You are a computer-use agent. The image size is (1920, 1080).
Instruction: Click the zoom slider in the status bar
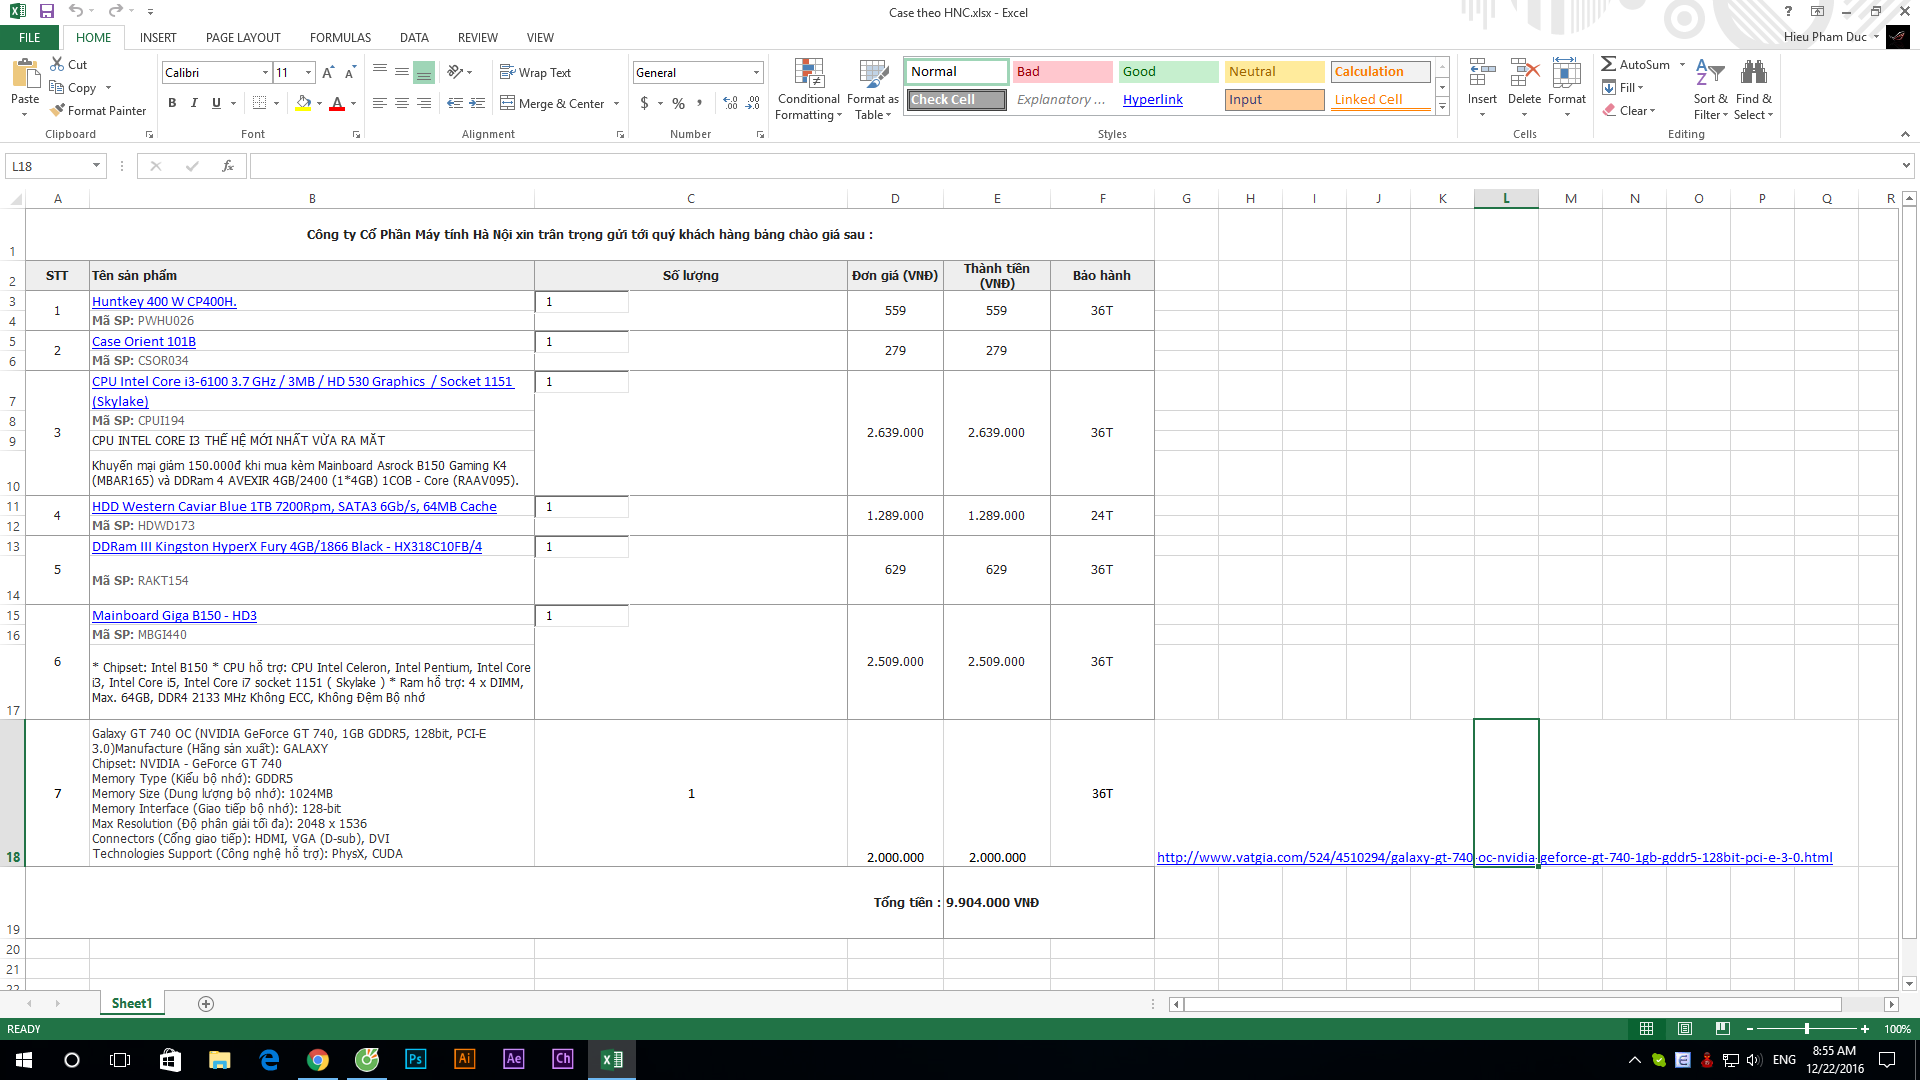(1806, 1028)
